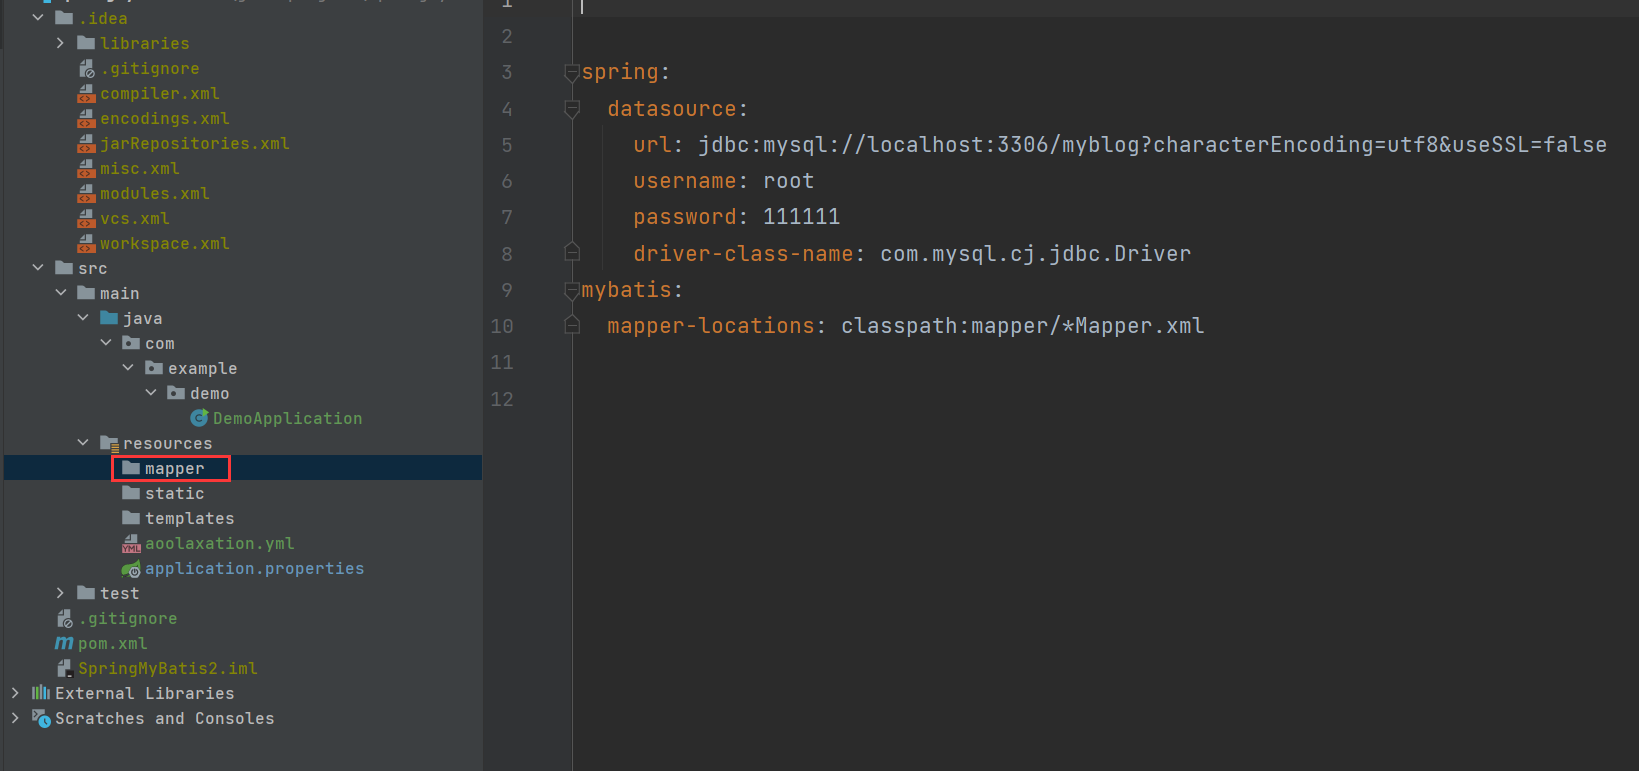Screen dimensions: 1639x771
Task: Click the java source root folder icon
Action: click(x=109, y=318)
